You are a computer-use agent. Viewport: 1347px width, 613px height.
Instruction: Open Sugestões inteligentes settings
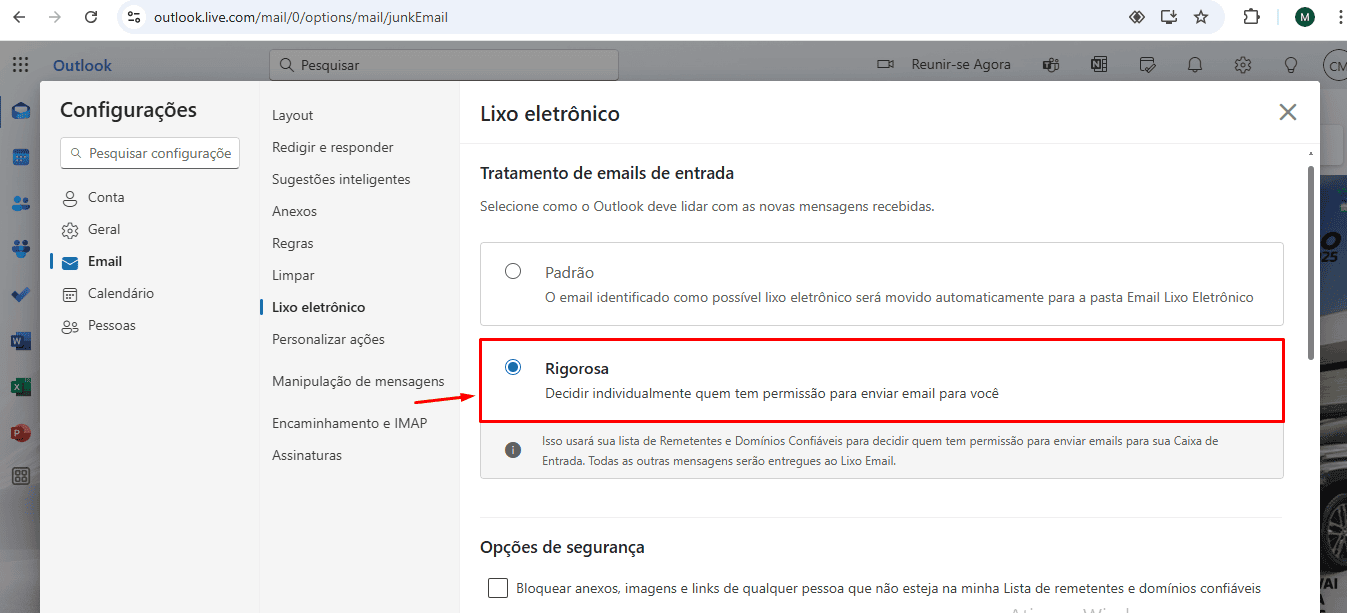341,179
